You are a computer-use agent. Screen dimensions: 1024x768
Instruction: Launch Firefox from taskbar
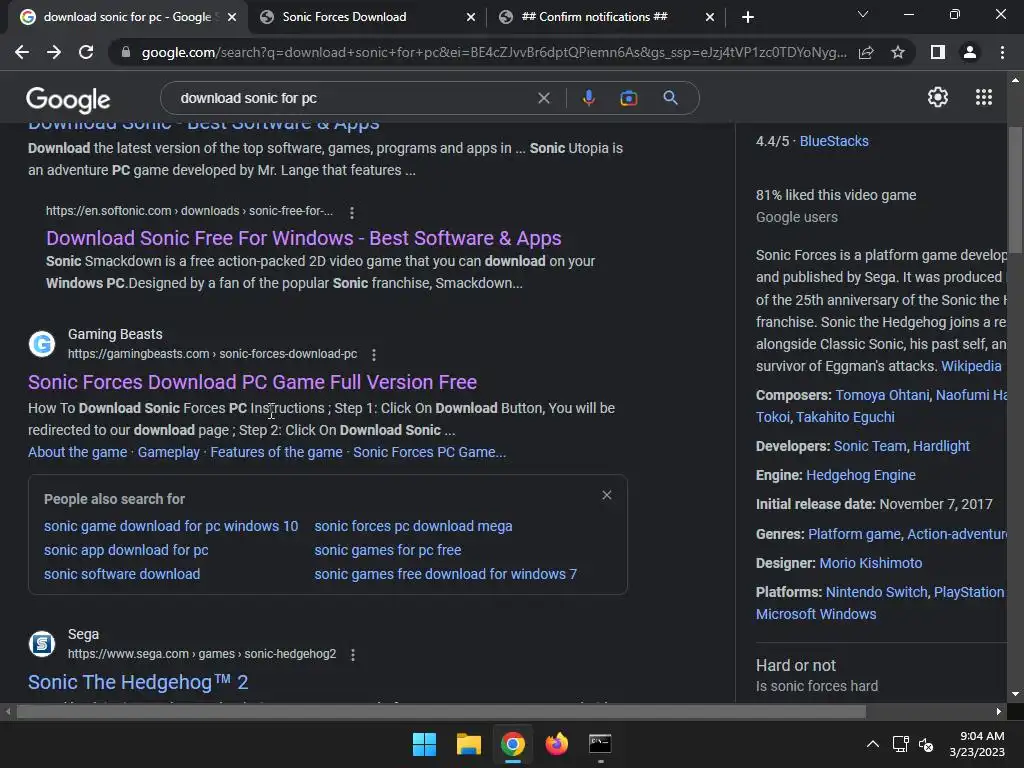(556, 744)
